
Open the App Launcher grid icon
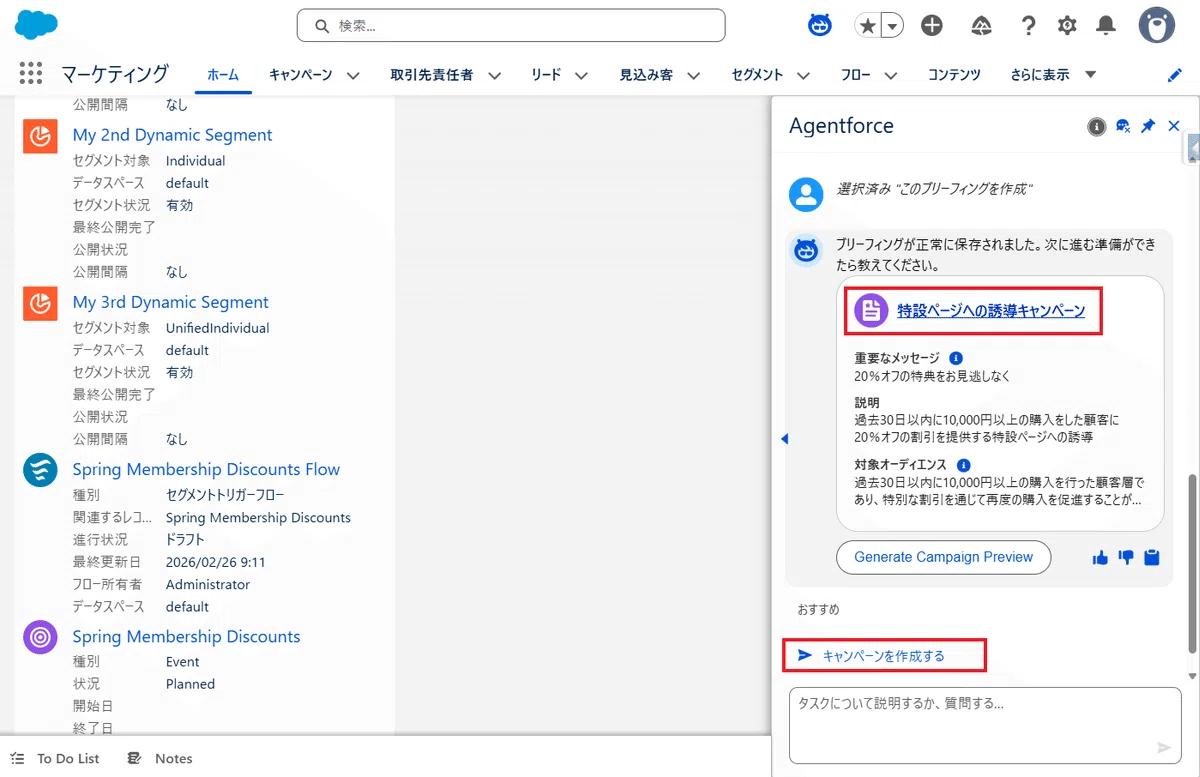pyautogui.click(x=30, y=73)
